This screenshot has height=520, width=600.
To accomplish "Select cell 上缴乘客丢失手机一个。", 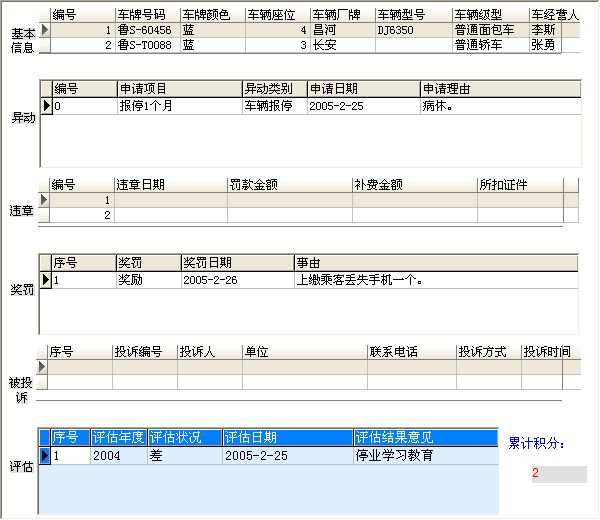I will (436, 280).
